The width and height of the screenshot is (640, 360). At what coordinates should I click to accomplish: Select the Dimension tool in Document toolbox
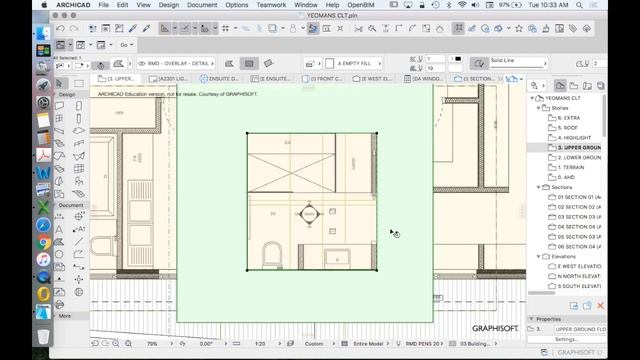coord(60,216)
